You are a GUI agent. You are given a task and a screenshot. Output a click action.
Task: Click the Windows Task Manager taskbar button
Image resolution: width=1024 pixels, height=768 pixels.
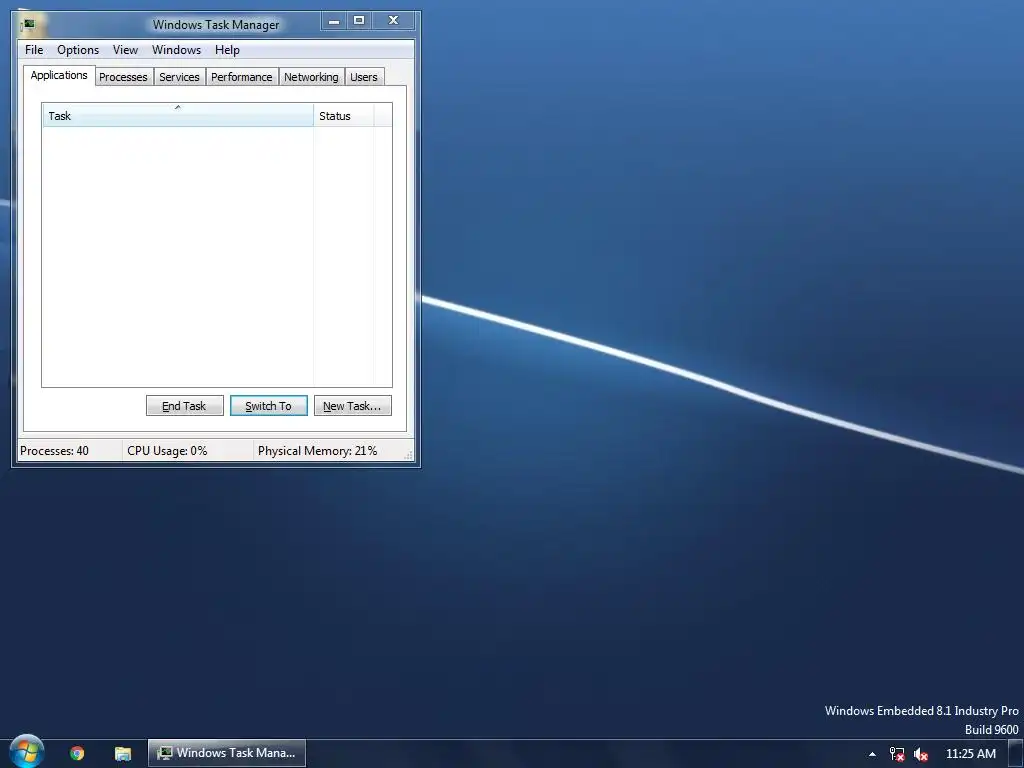pyautogui.click(x=227, y=753)
